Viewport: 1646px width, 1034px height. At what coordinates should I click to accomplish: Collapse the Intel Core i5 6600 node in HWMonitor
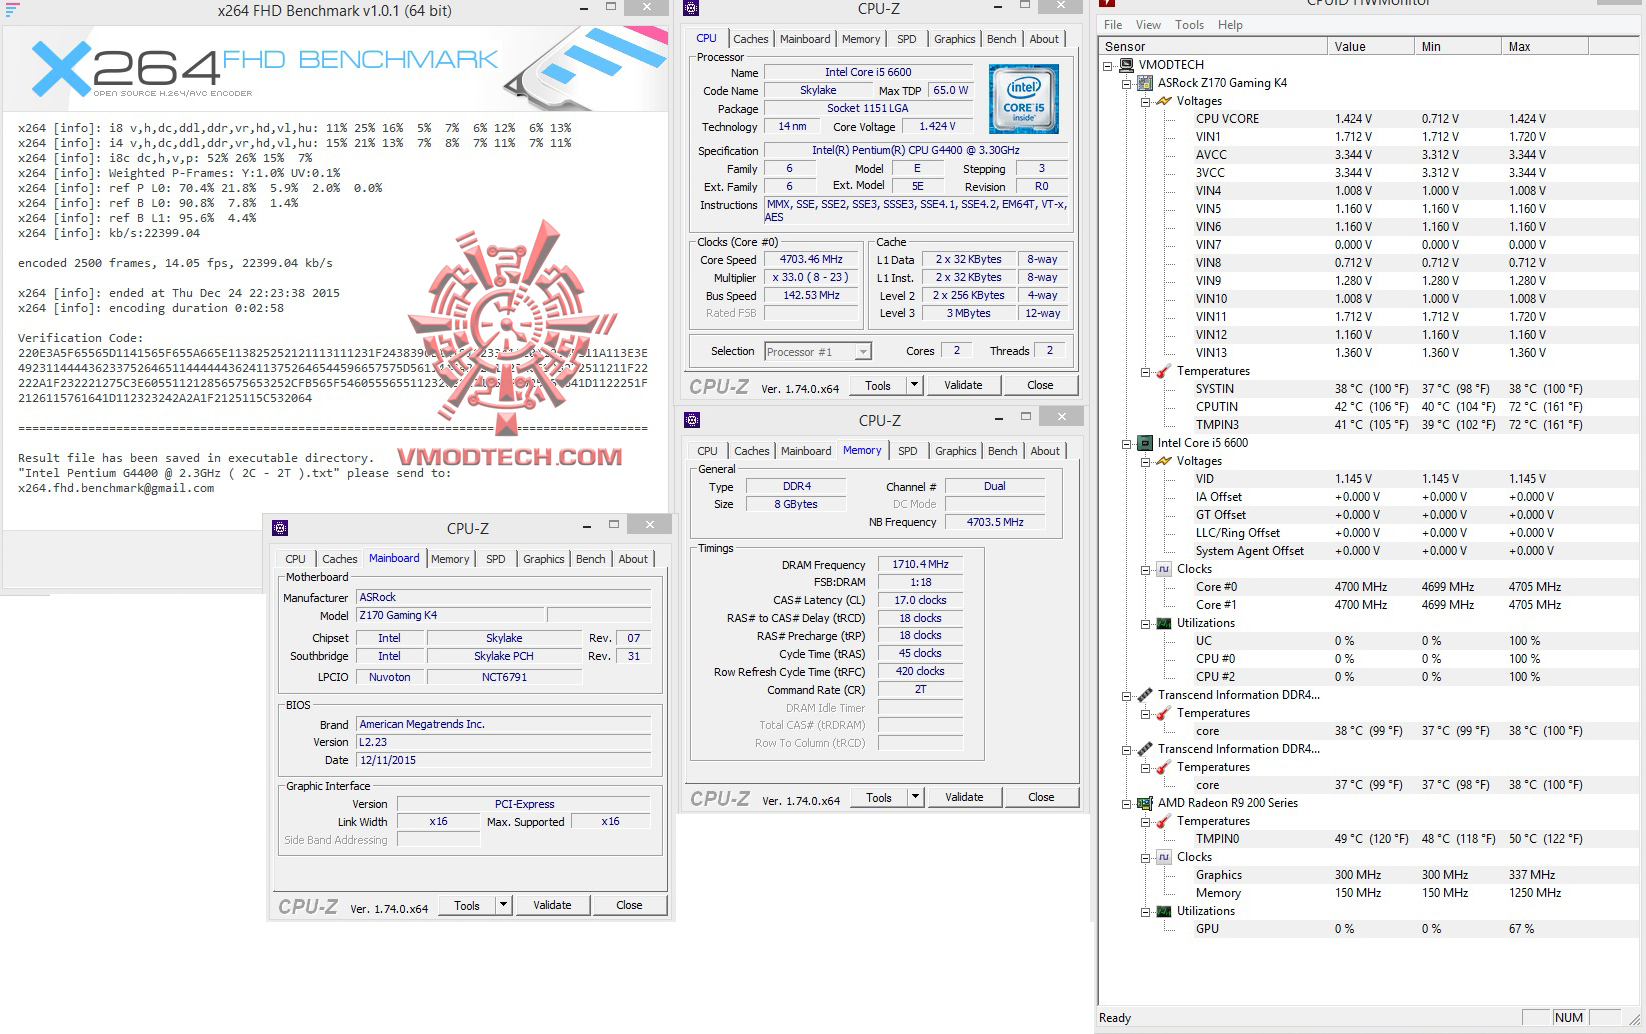[x=1127, y=444]
